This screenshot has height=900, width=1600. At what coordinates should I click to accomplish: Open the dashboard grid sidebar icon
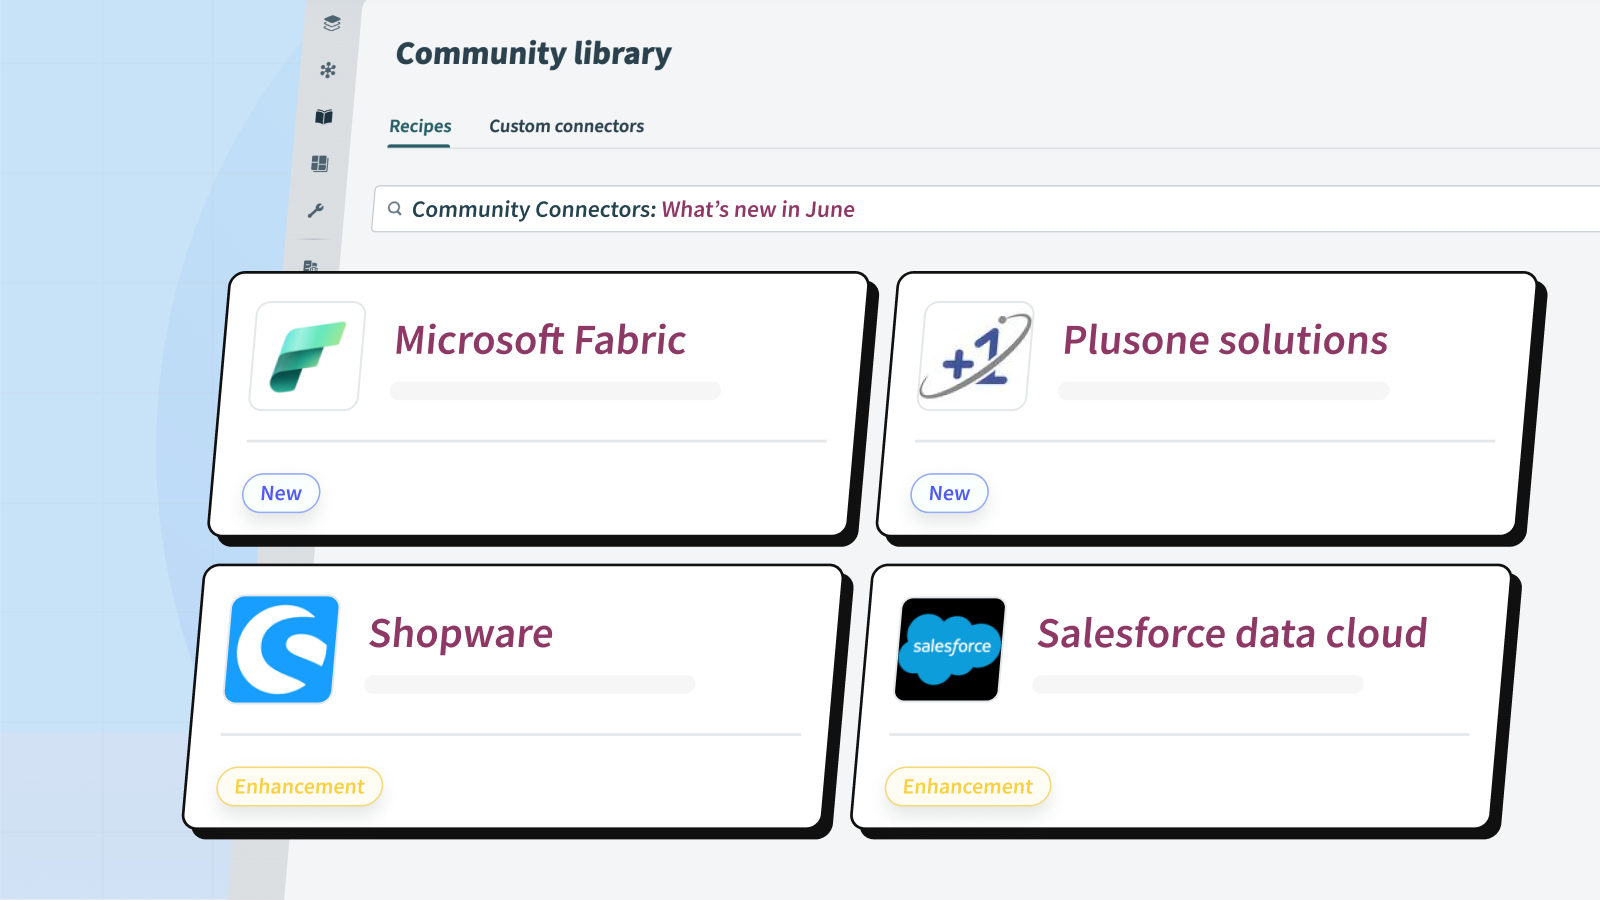(320, 163)
